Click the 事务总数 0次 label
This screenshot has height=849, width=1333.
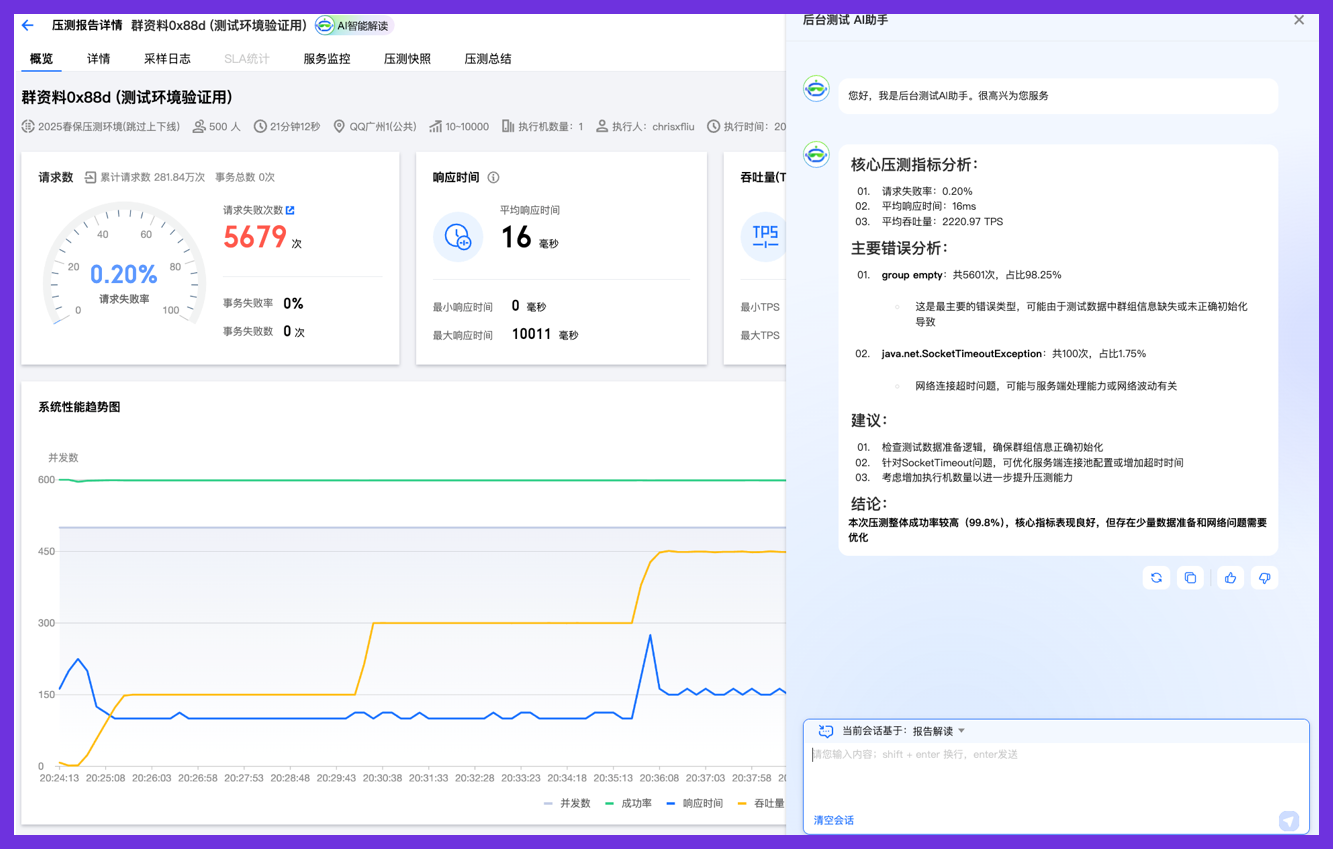tap(245, 177)
